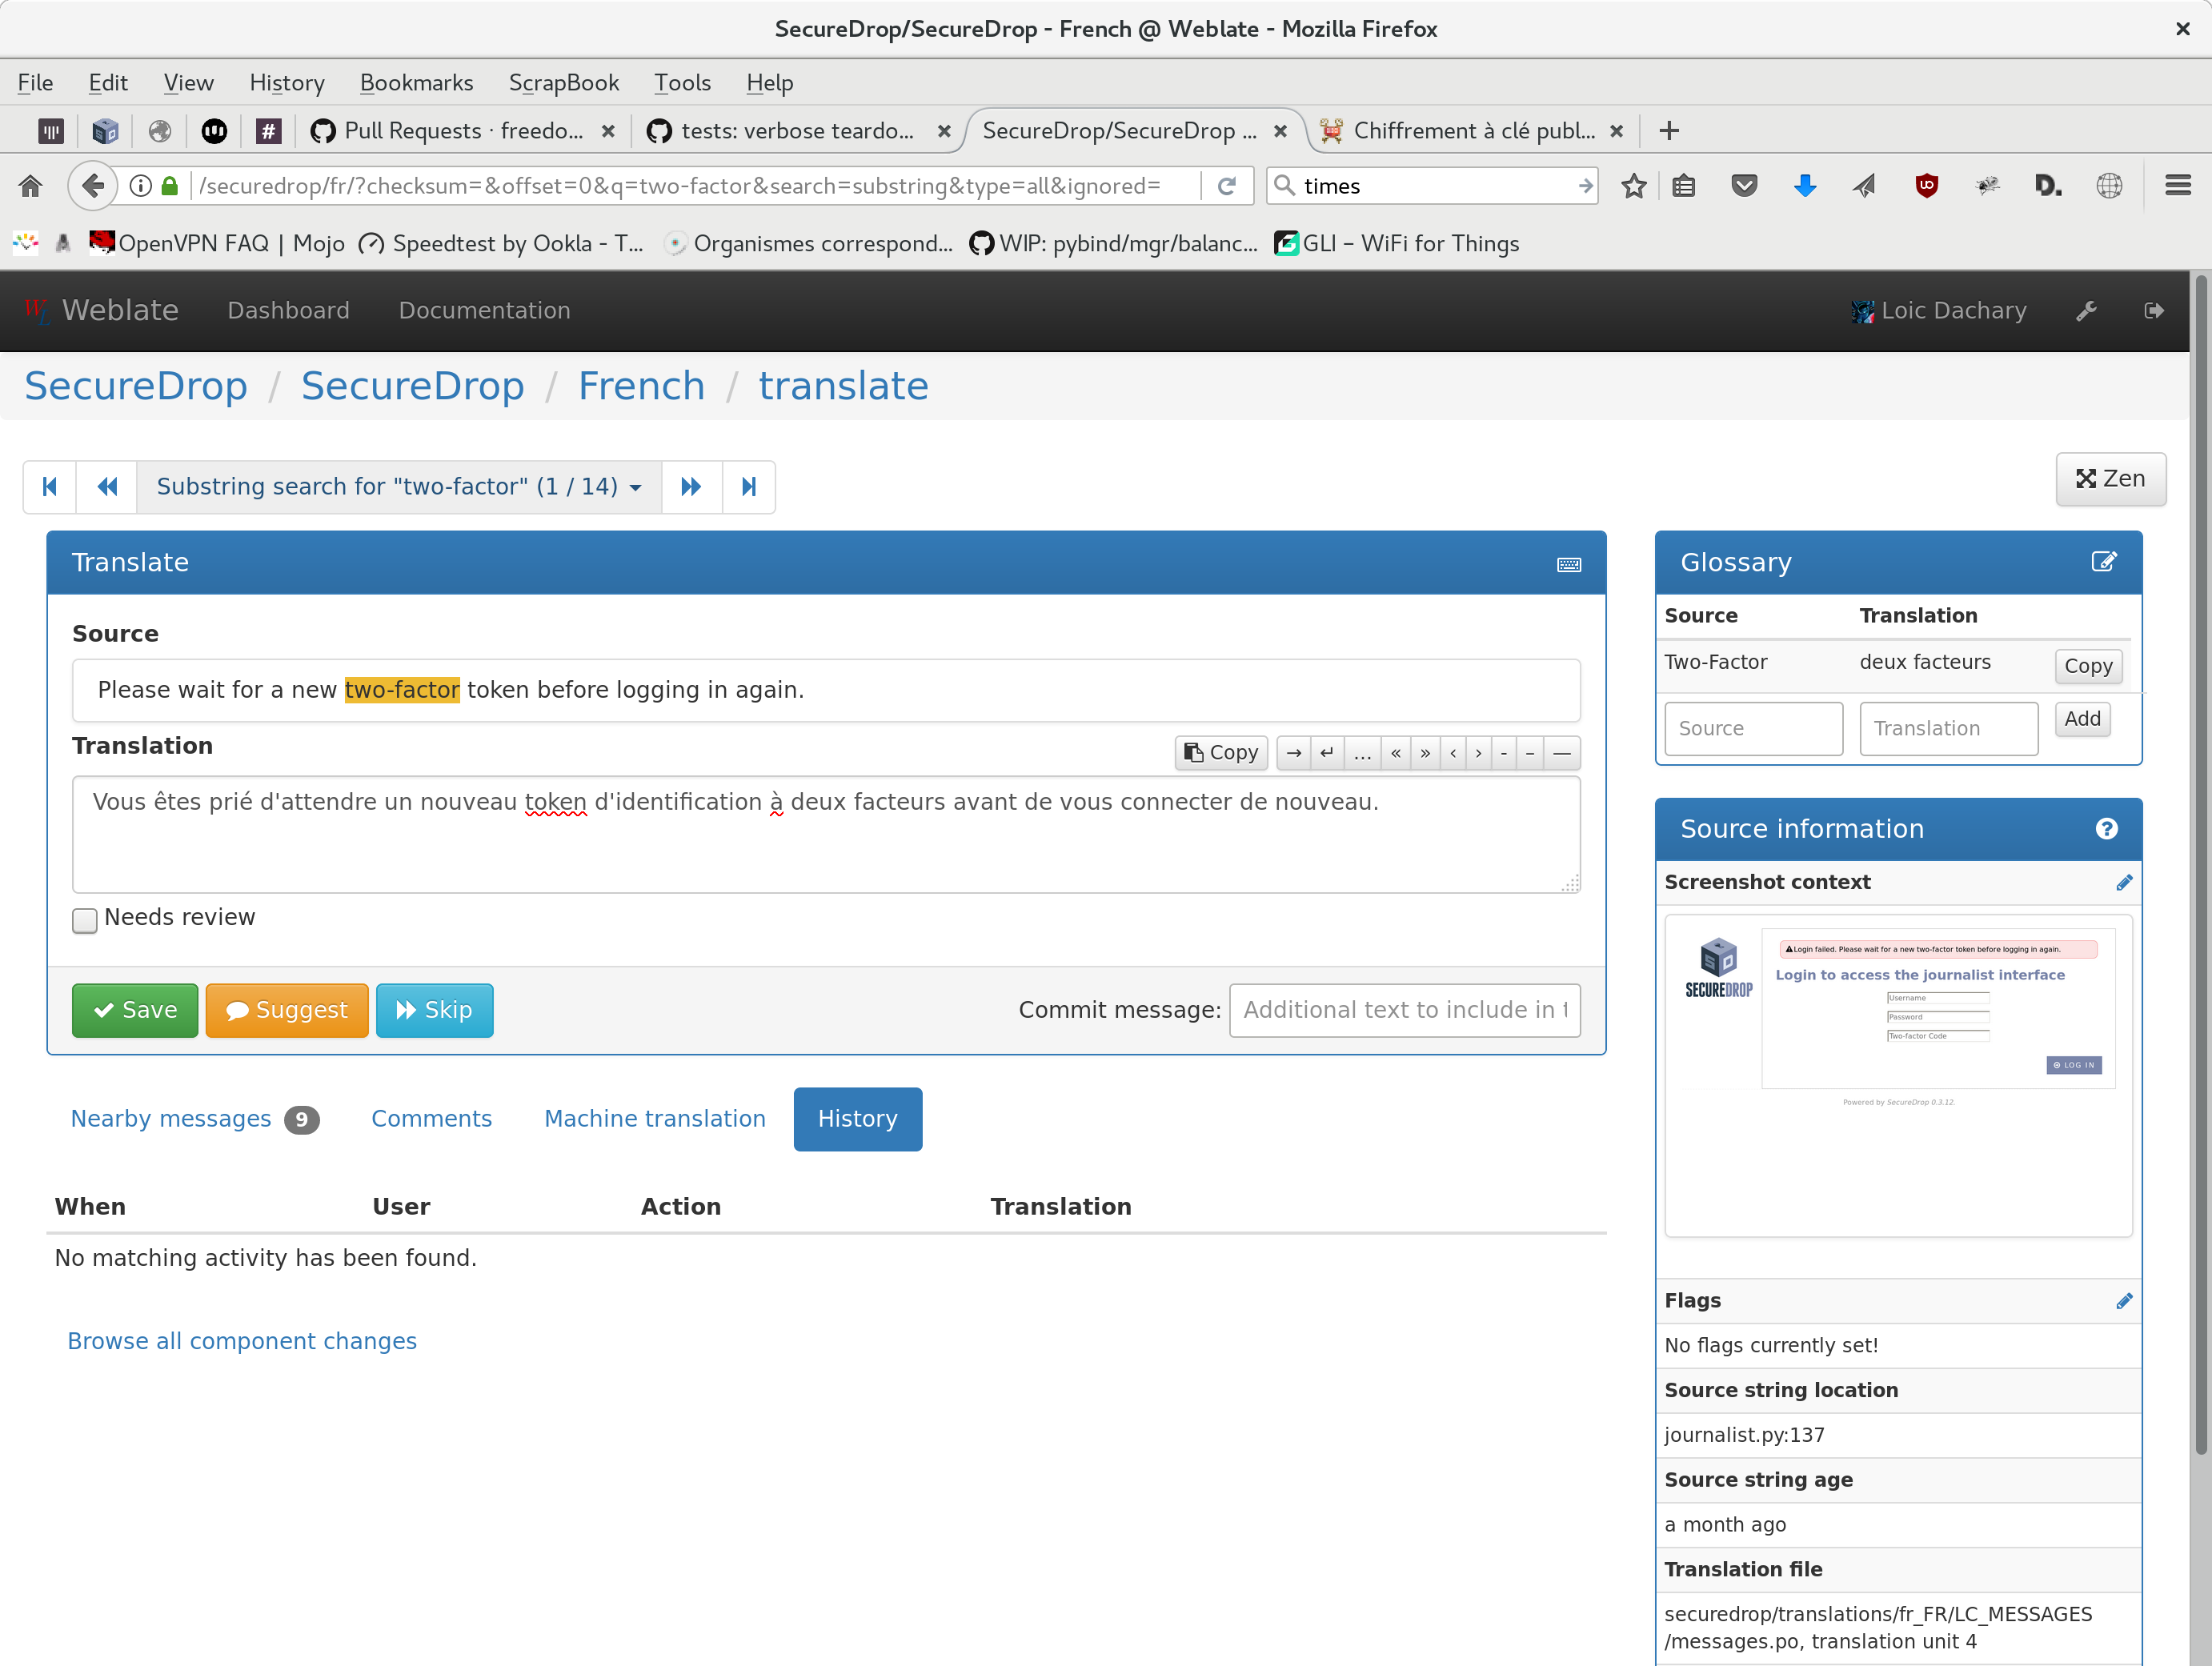The width and height of the screenshot is (2212, 1666).
Task: Click the uBlock shield toolbar icon
Action: [x=1926, y=186]
